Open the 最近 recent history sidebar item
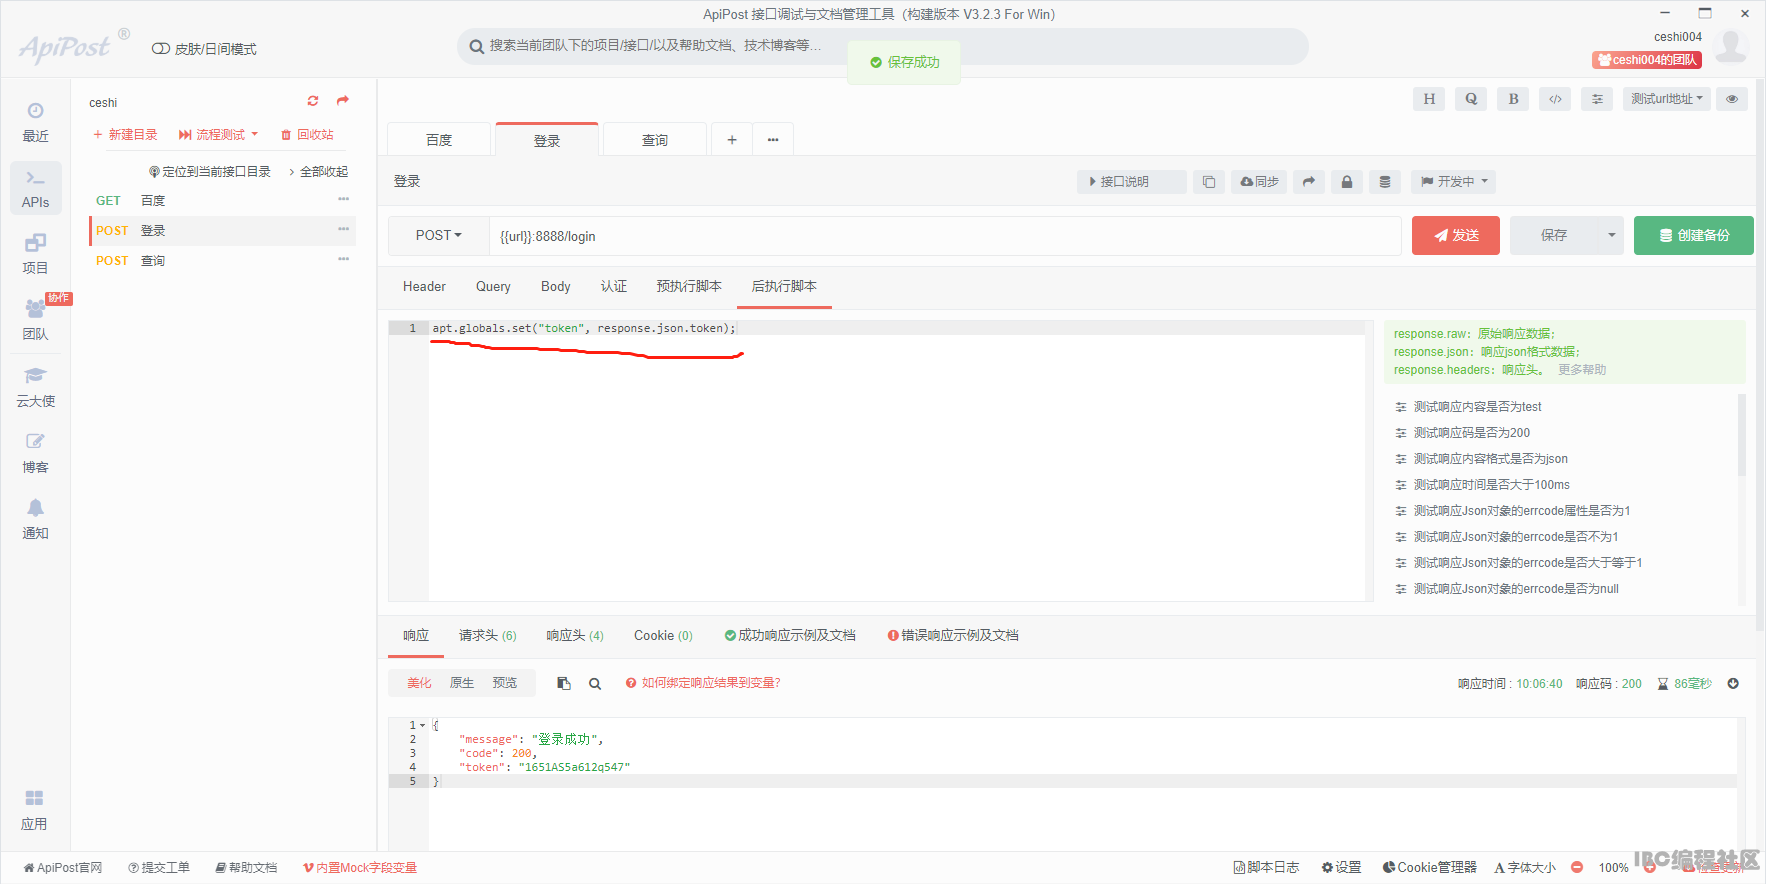Image resolution: width=1766 pixels, height=884 pixels. [35, 122]
